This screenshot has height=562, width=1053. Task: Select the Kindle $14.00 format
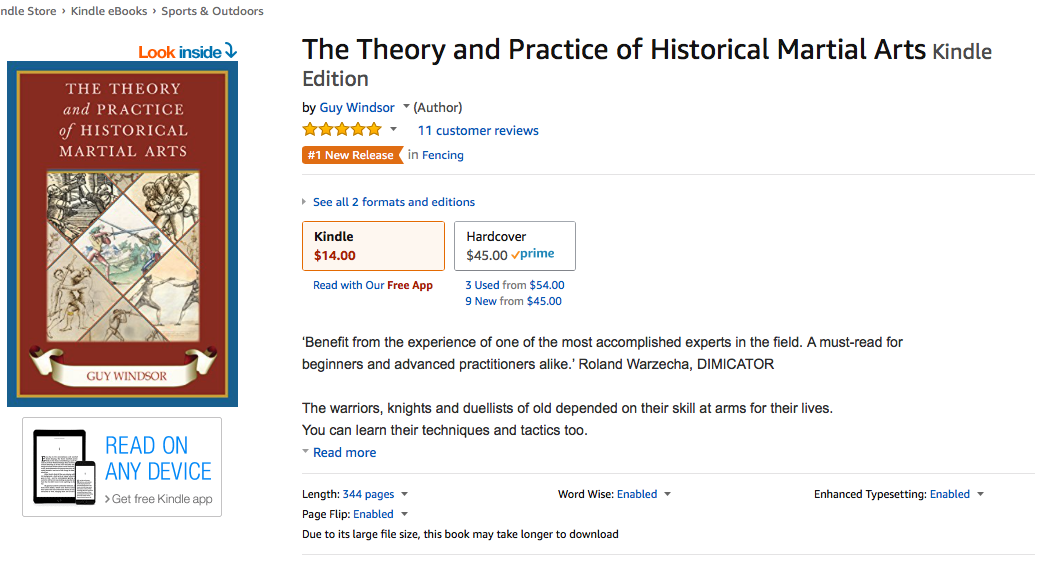pos(373,246)
